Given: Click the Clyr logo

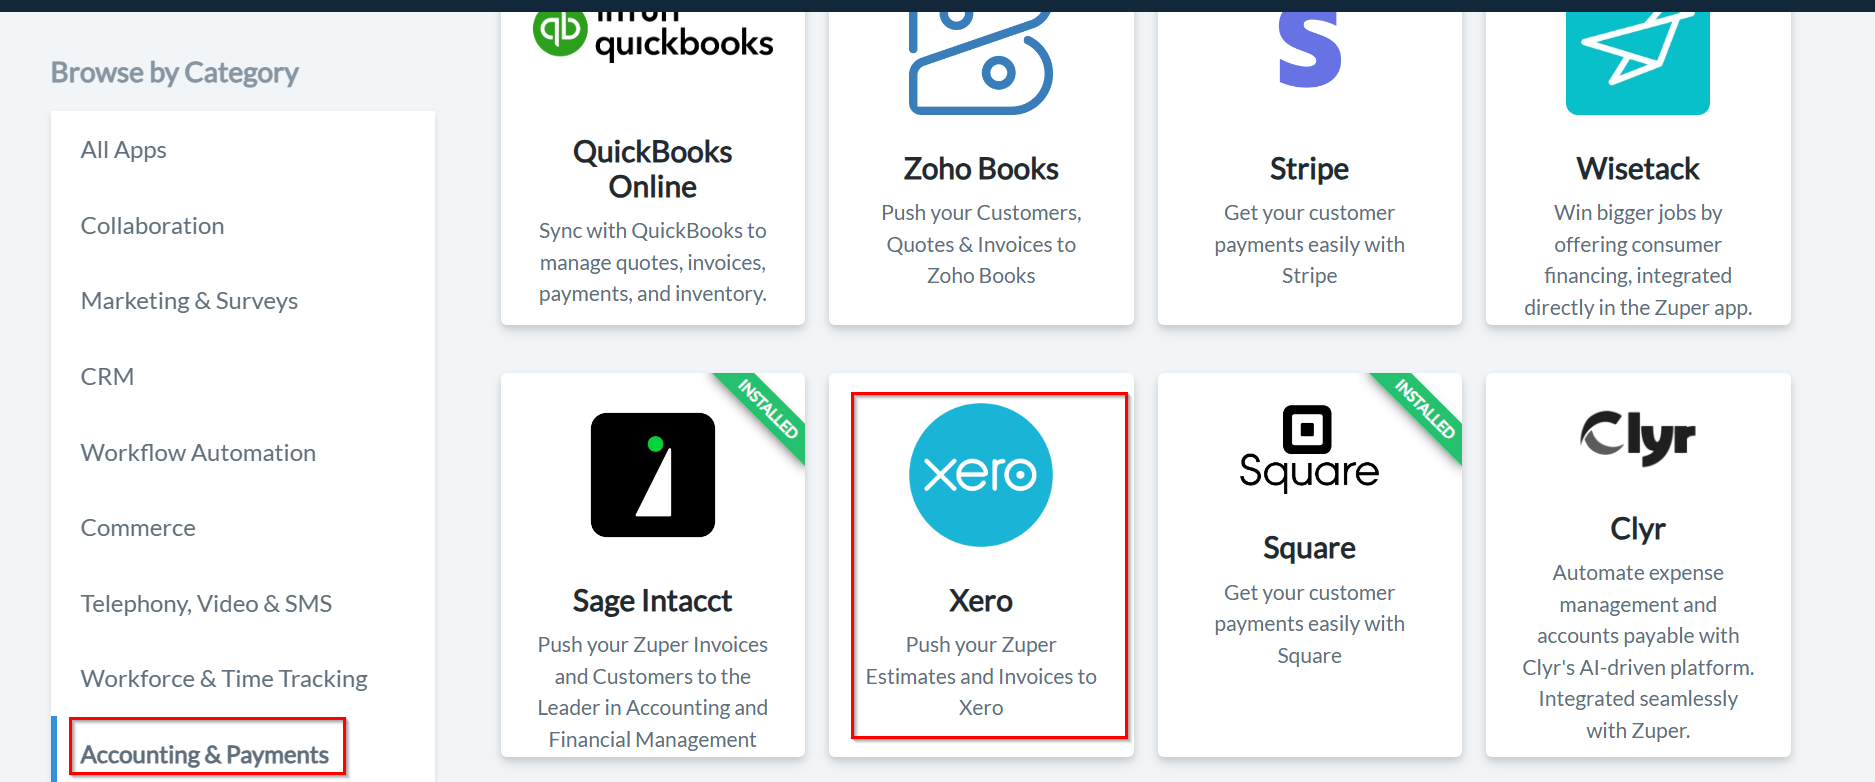Looking at the screenshot, I should coord(1637,438).
